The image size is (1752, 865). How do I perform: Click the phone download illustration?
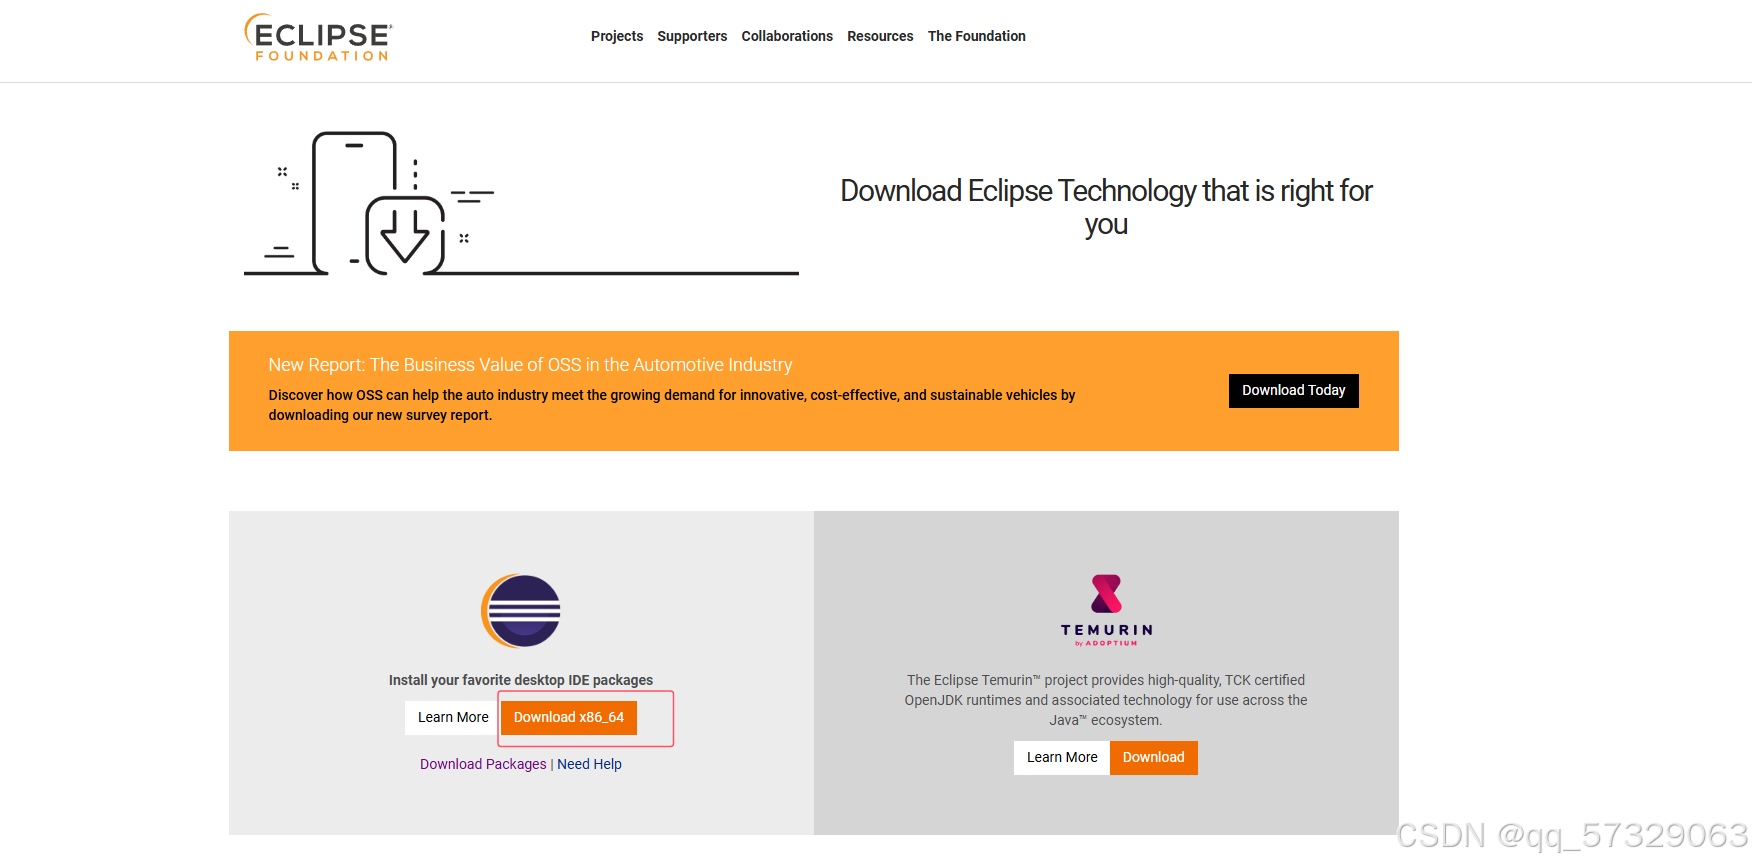[521, 203]
